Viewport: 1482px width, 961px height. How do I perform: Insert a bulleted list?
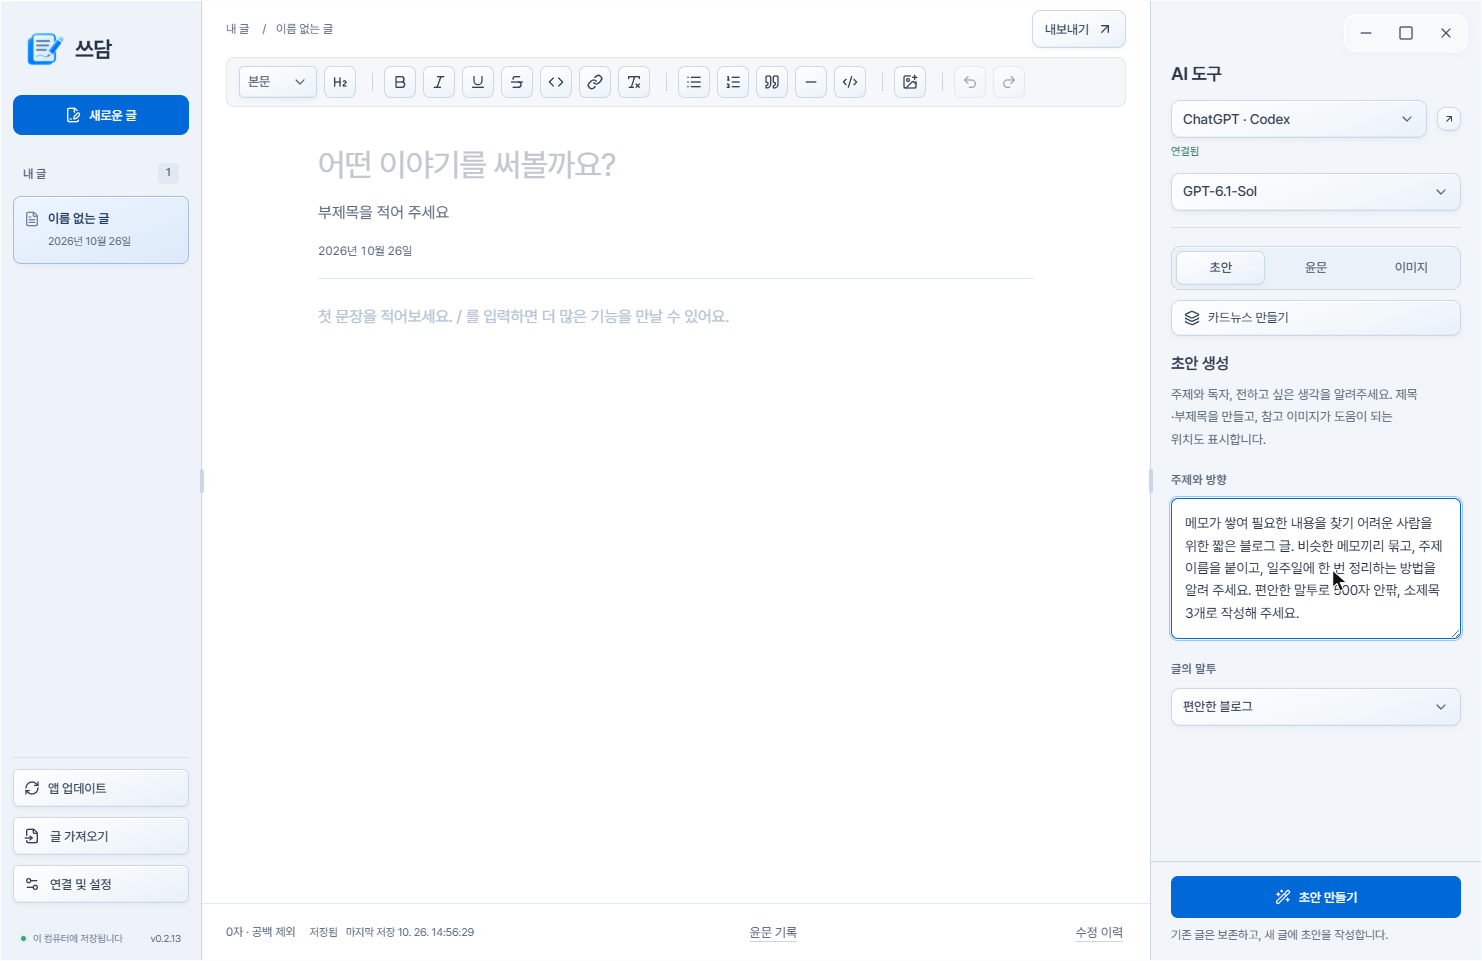[694, 82]
